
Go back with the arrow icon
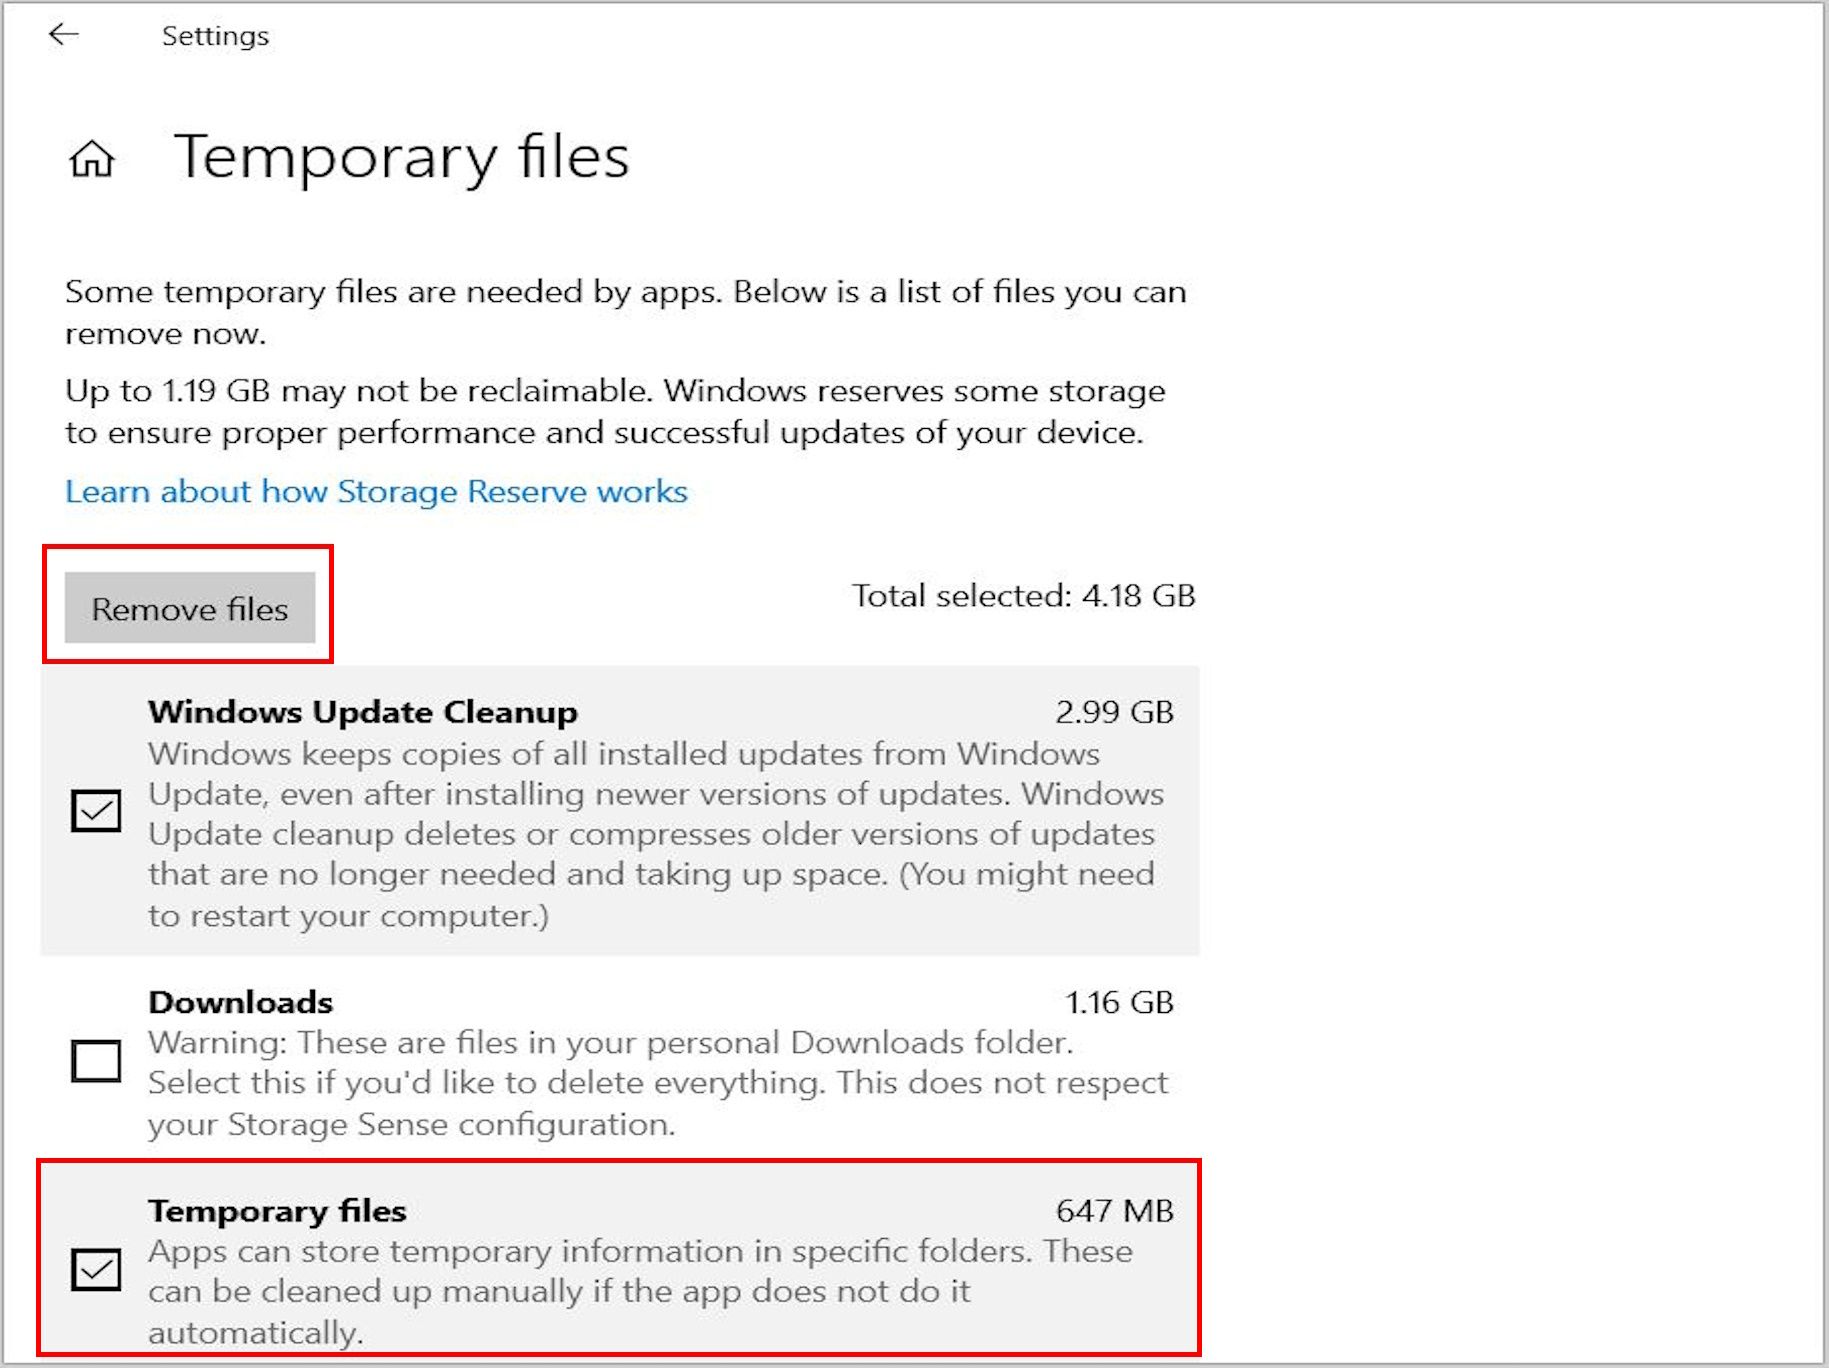pos(64,35)
